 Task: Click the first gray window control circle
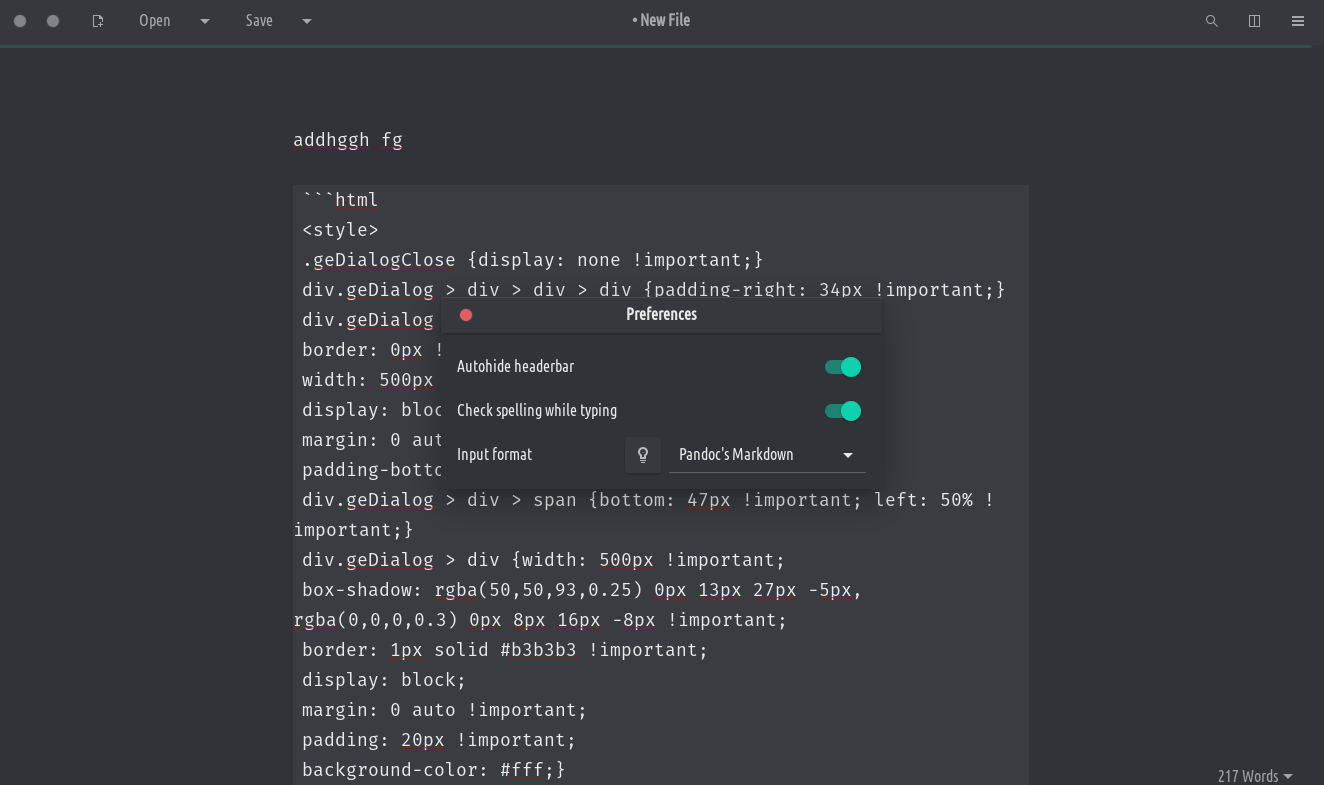20,21
